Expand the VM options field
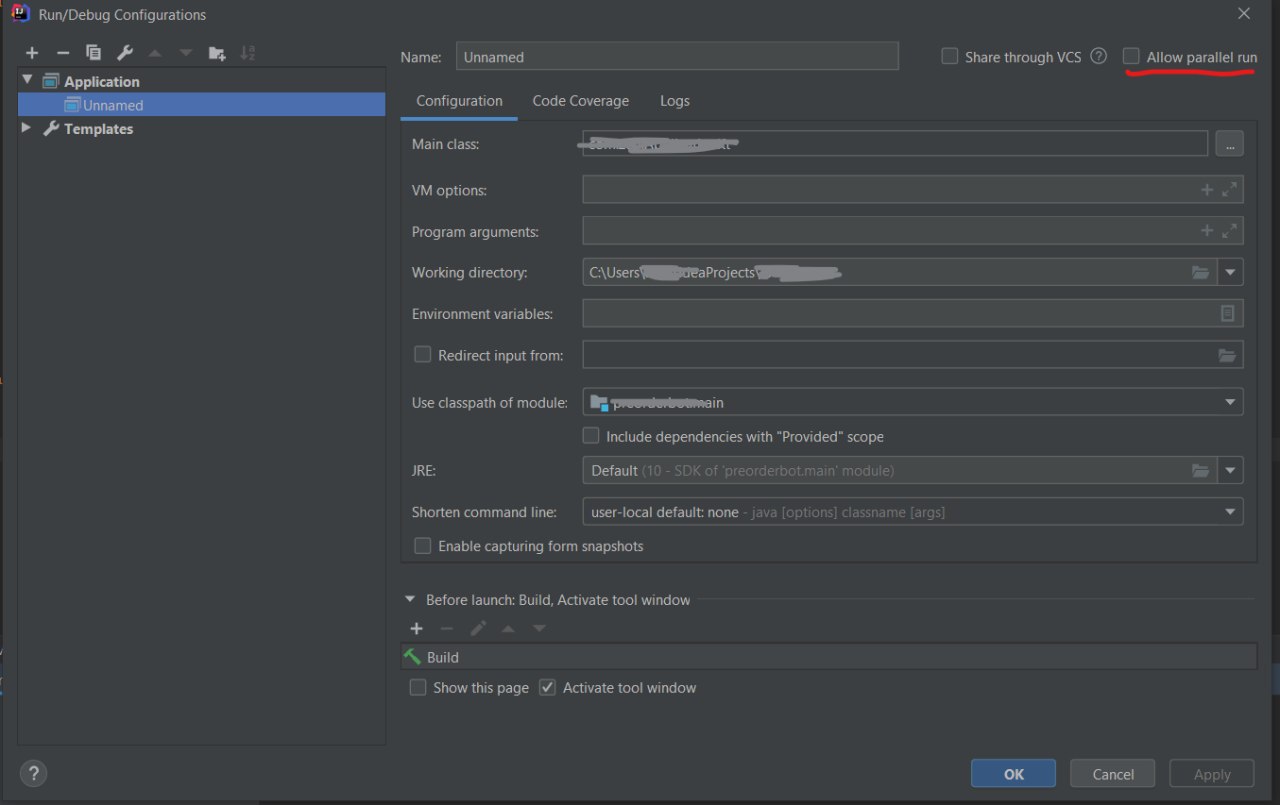The width and height of the screenshot is (1280, 805). click(x=1230, y=190)
